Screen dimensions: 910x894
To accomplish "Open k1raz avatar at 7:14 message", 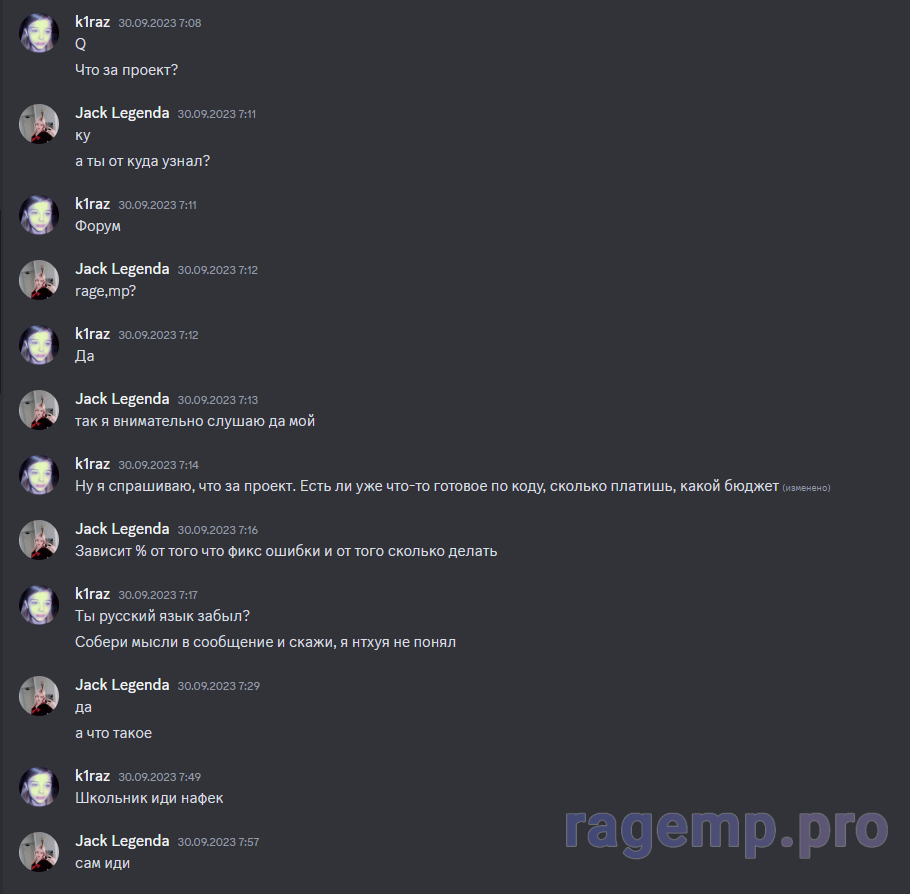I will [x=39, y=475].
